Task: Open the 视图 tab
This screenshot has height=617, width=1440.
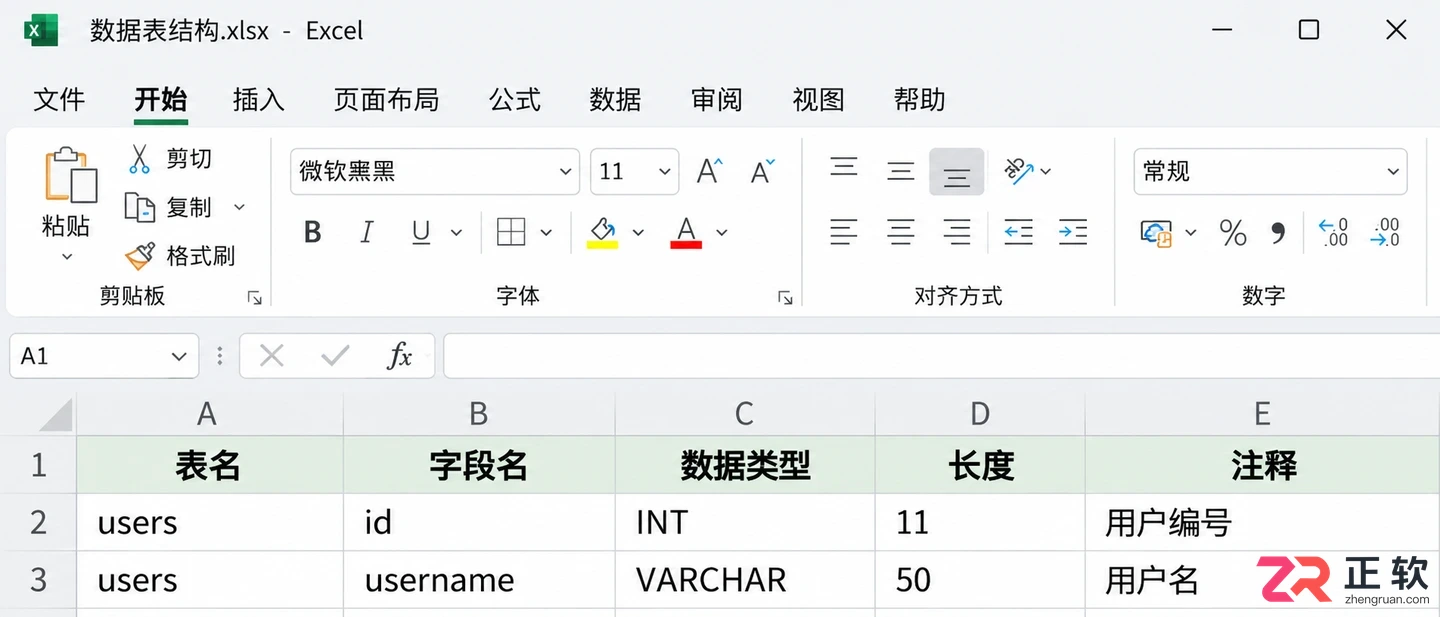Action: [x=818, y=100]
